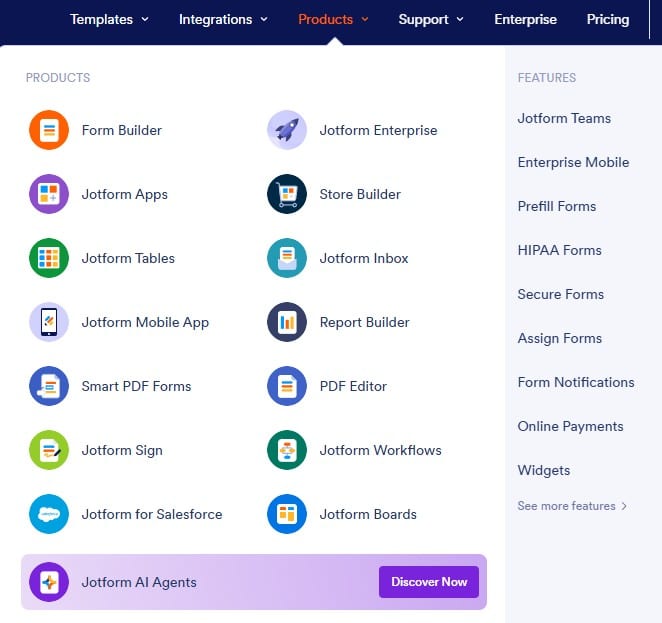Expand the Support dropdown menu

(x=431, y=19)
